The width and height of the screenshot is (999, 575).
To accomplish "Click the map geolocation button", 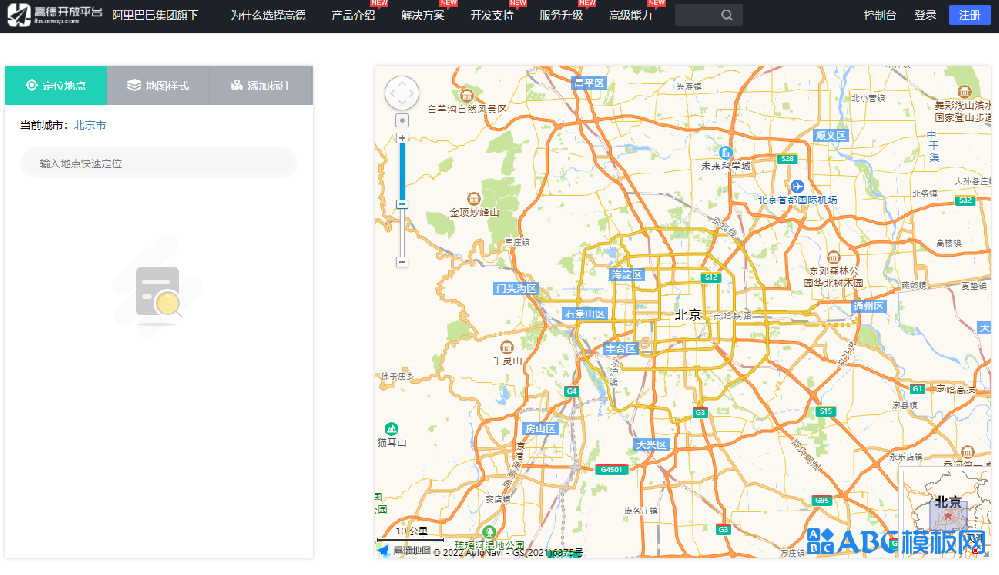I will pos(402,120).
